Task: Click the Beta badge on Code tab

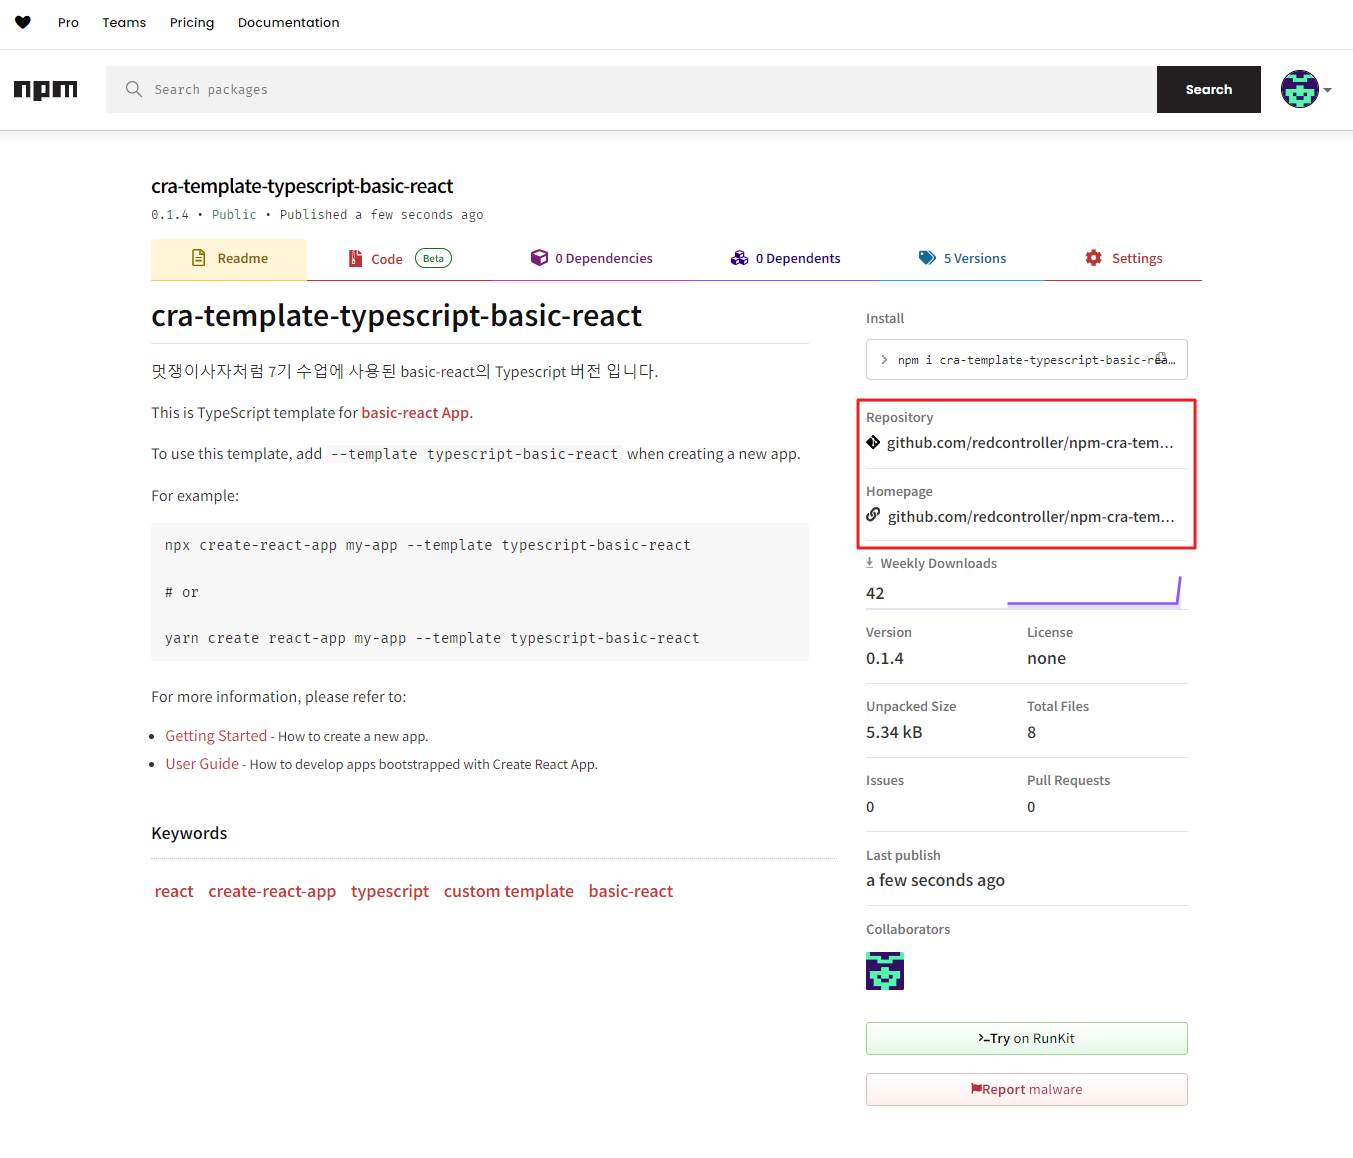Action: 433,258
